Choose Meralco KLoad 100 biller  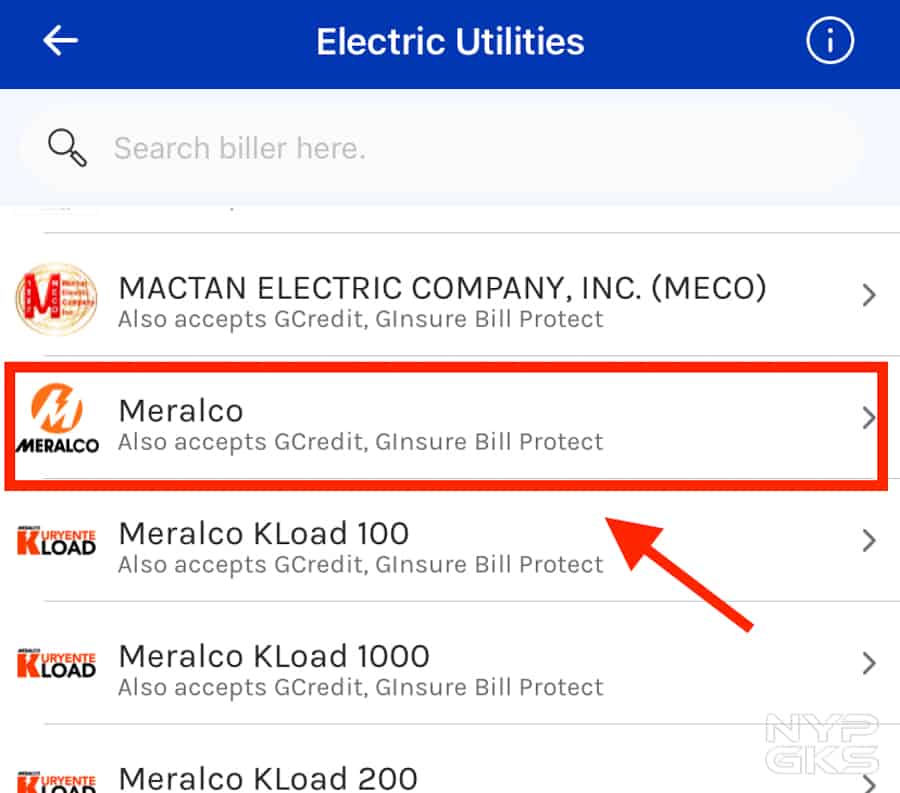(263, 533)
